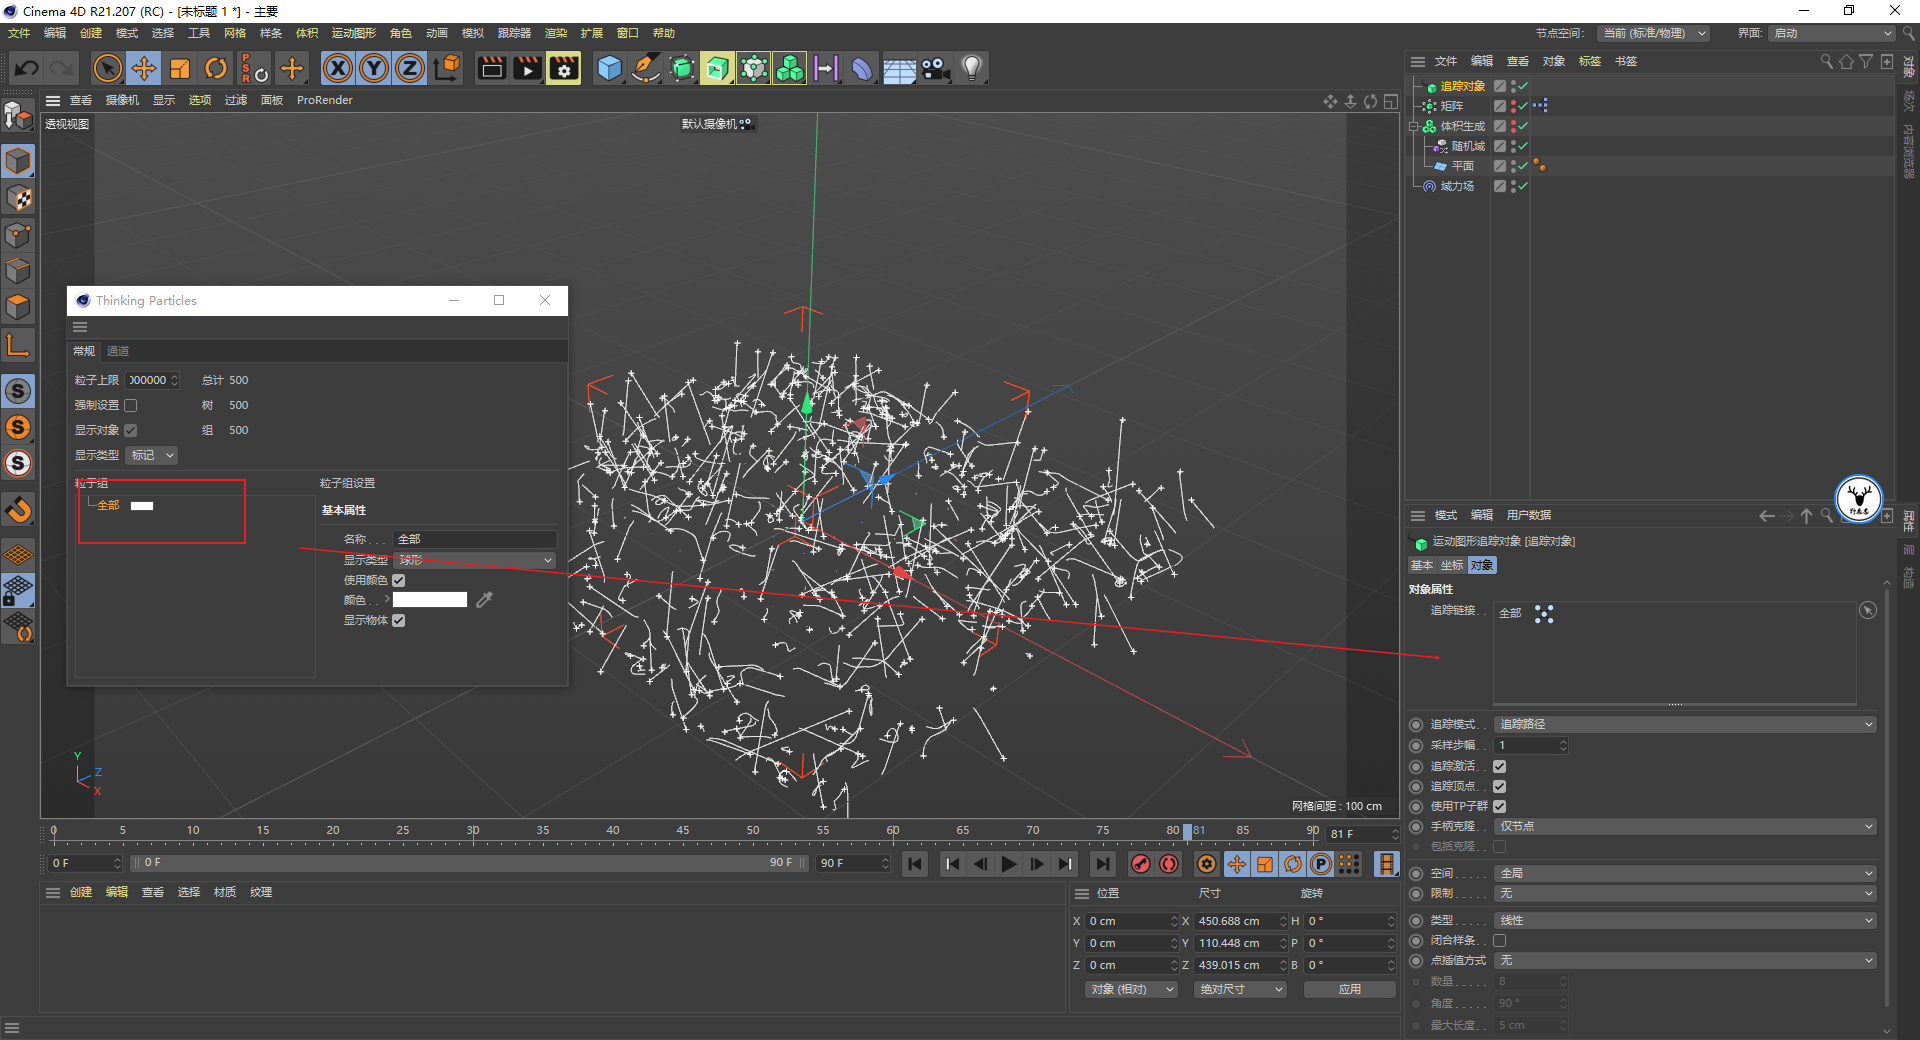Click the white 颜色 swatch
Screen dimensions: 1920x1040
pyautogui.click(x=430, y=600)
